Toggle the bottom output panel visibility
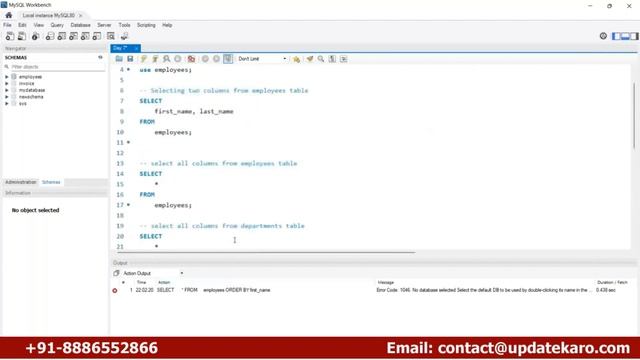This screenshot has width=640, height=360. [x=625, y=36]
